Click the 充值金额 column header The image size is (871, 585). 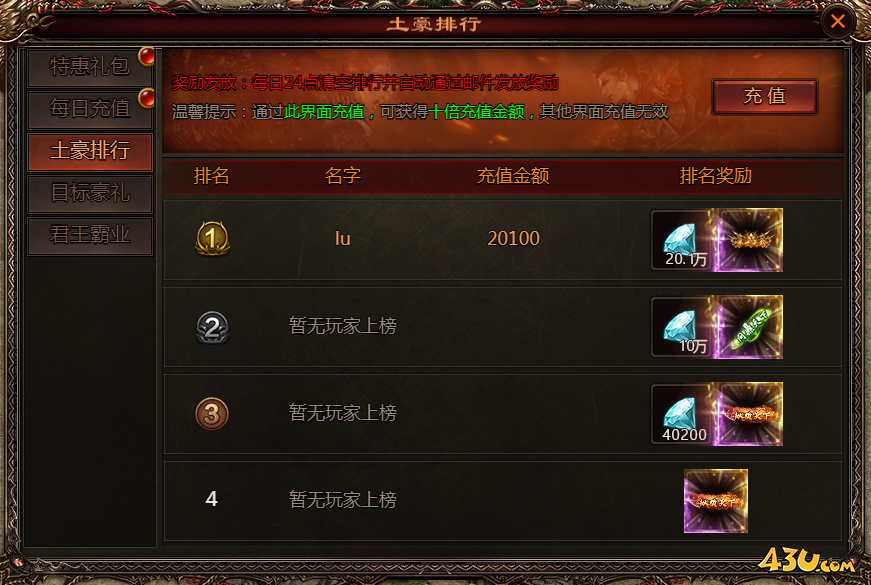point(513,176)
